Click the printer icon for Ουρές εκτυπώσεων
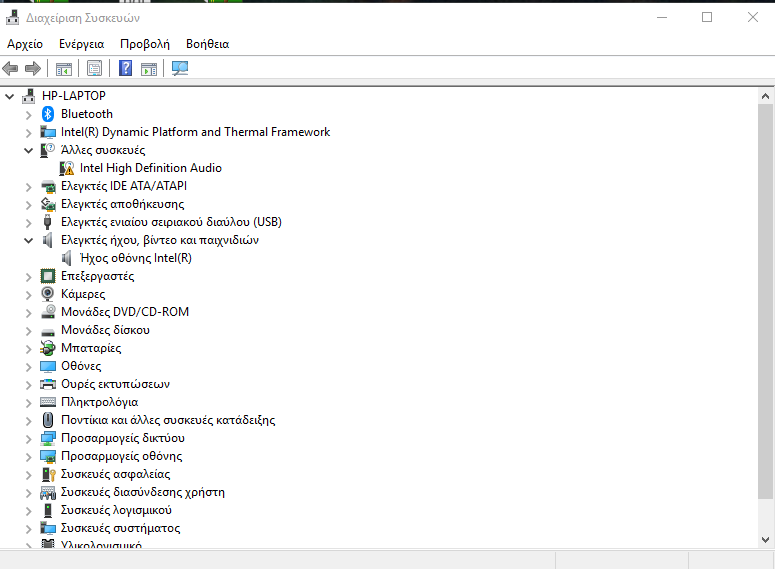The width and height of the screenshot is (775, 569). (47, 384)
